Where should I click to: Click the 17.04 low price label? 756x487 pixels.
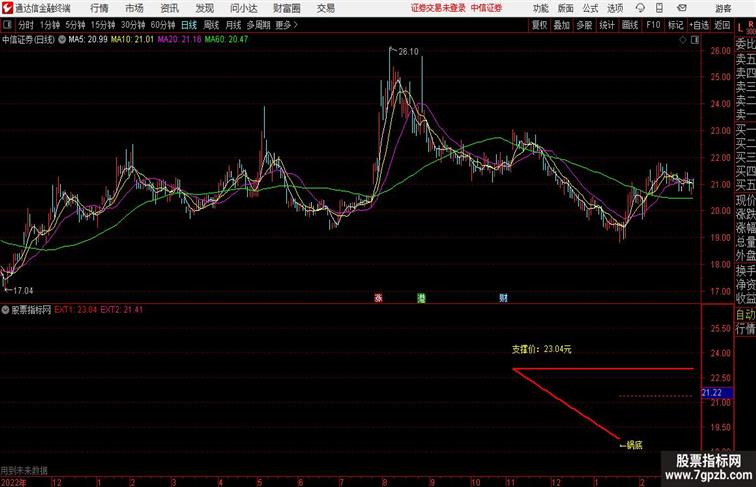click(23, 291)
